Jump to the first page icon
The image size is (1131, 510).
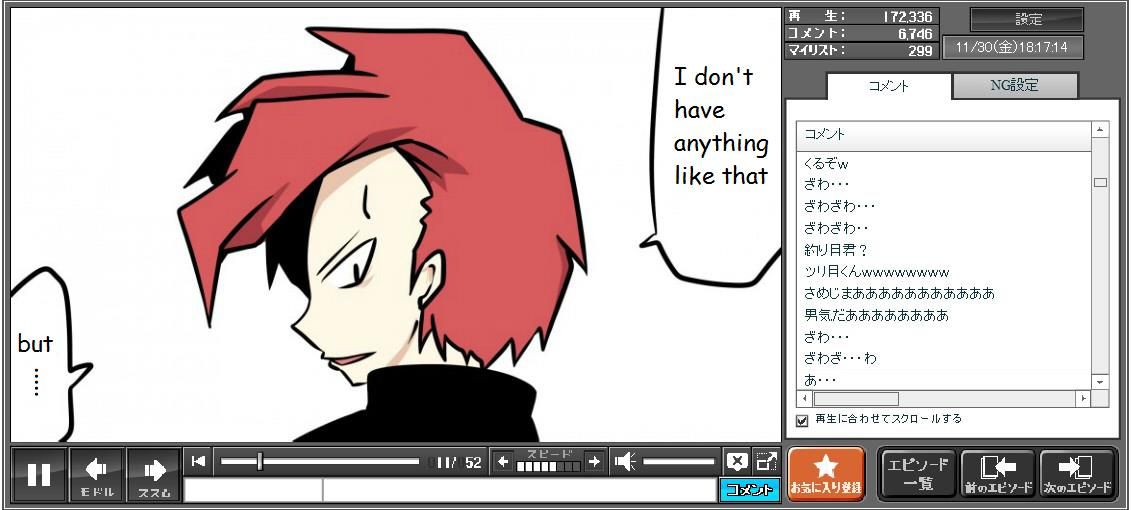pos(199,461)
